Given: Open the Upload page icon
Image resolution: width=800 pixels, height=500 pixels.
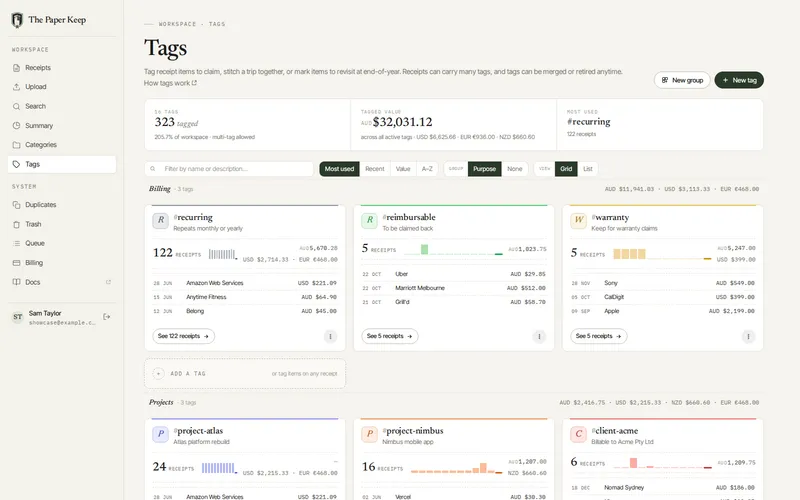Looking at the screenshot, I should [x=16, y=87].
